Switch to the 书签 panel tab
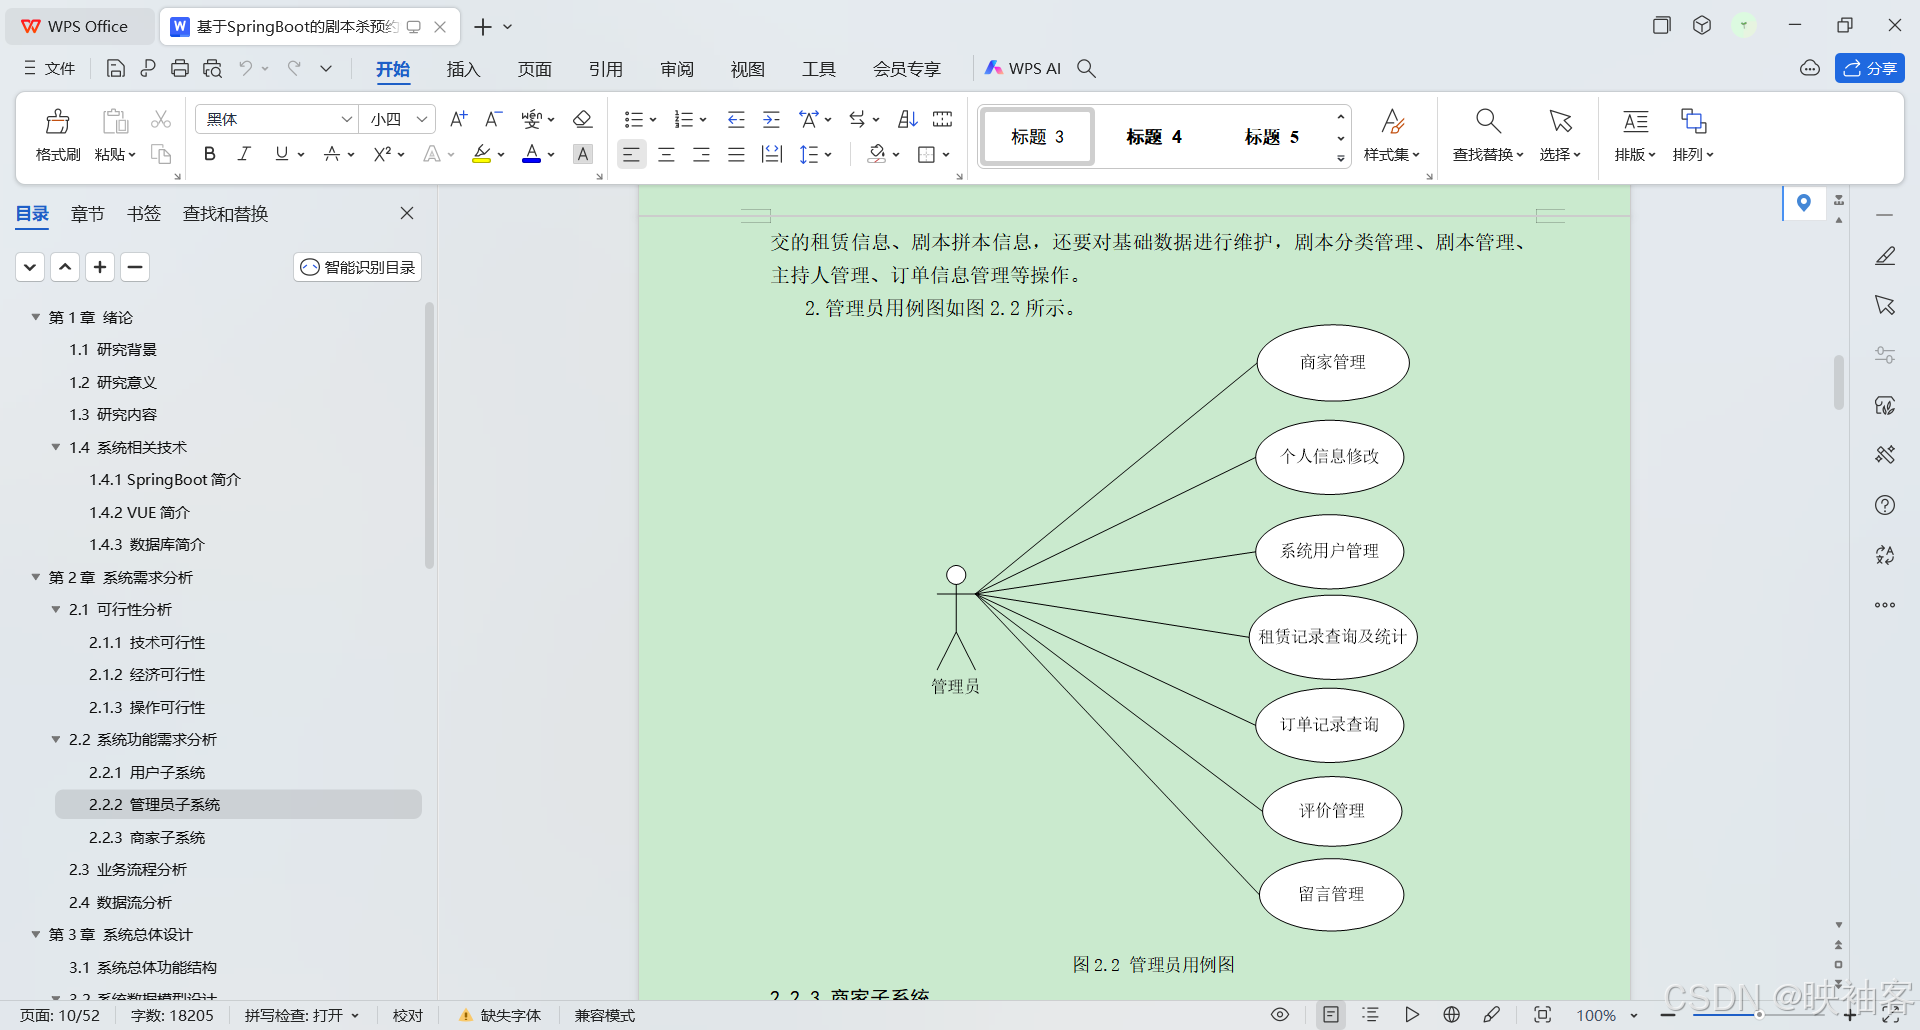Screen dimensions: 1920x1030 143,213
